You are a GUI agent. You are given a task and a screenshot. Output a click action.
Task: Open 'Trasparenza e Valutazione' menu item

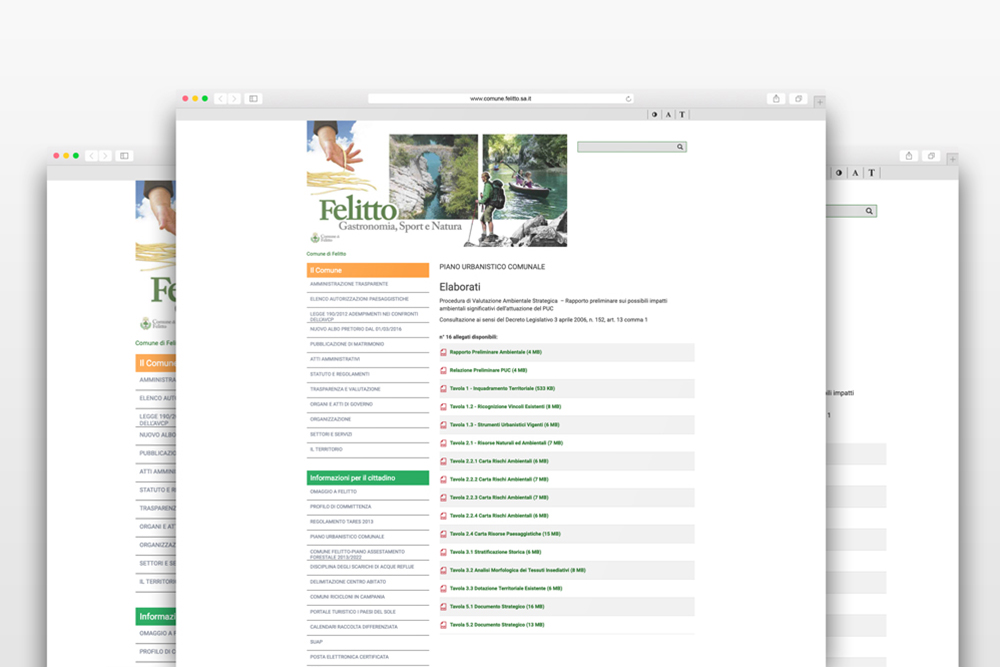tap(345, 389)
